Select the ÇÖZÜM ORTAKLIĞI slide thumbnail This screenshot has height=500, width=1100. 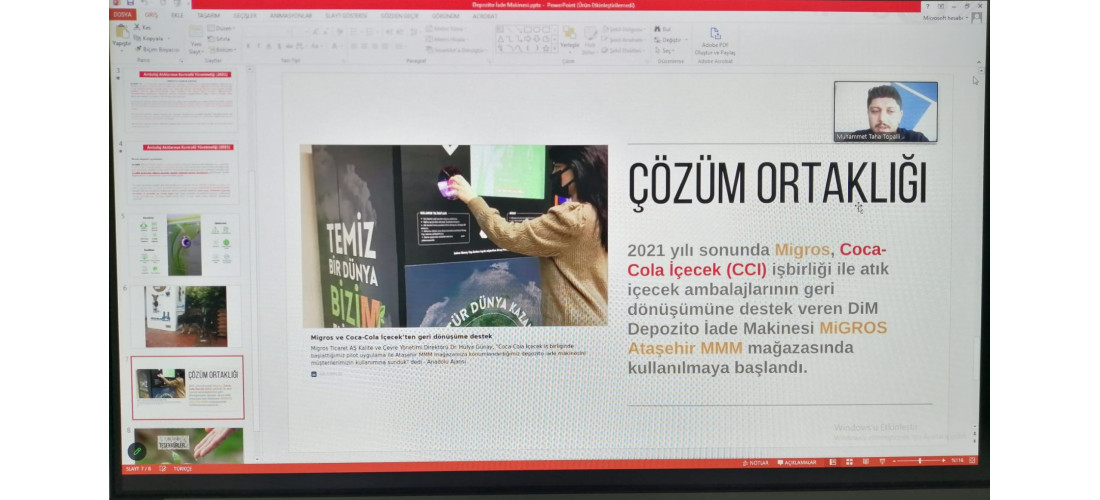(x=187, y=386)
